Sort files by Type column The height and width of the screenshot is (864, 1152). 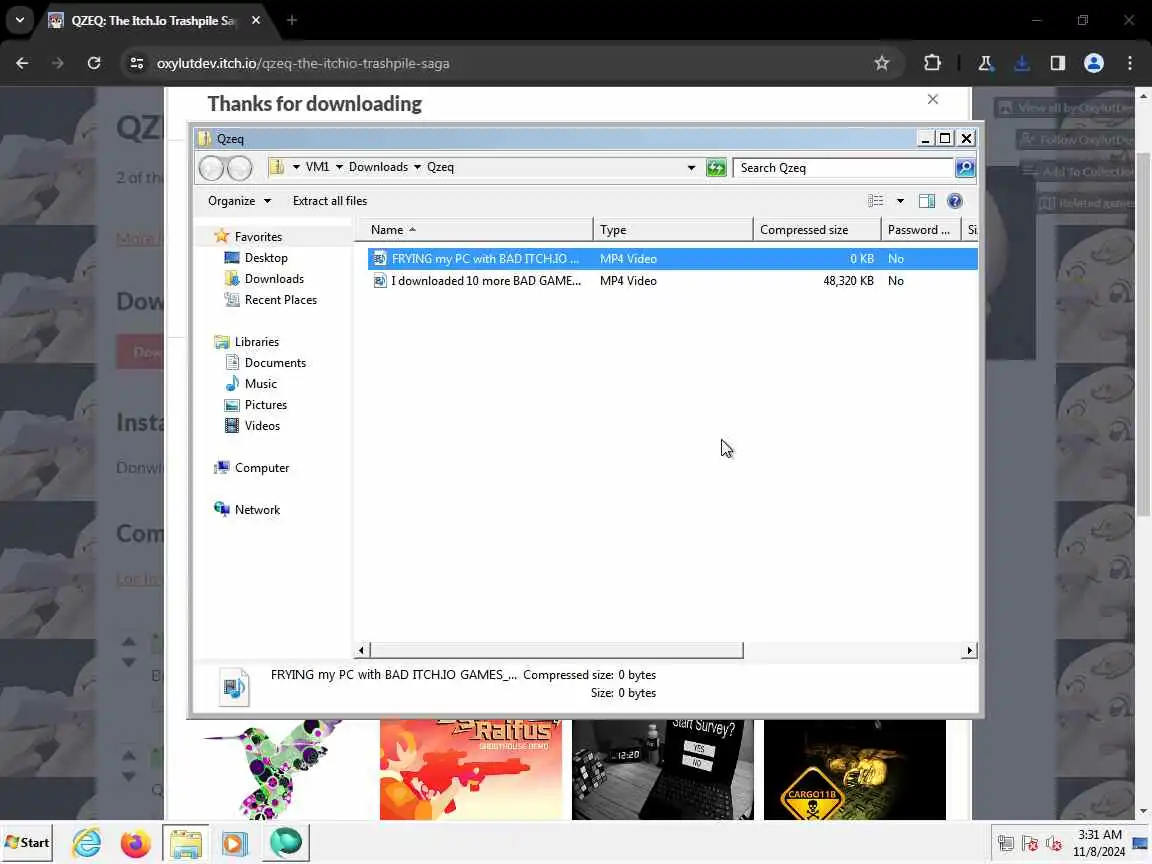tap(673, 230)
